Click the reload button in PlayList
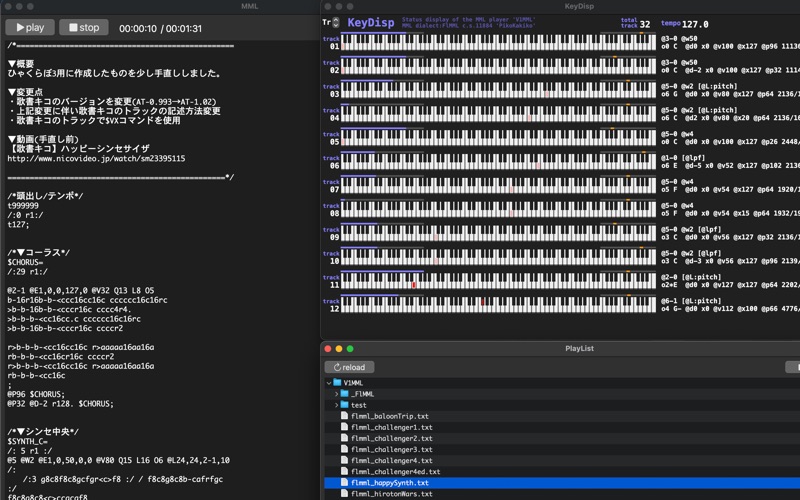 point(349,367)
